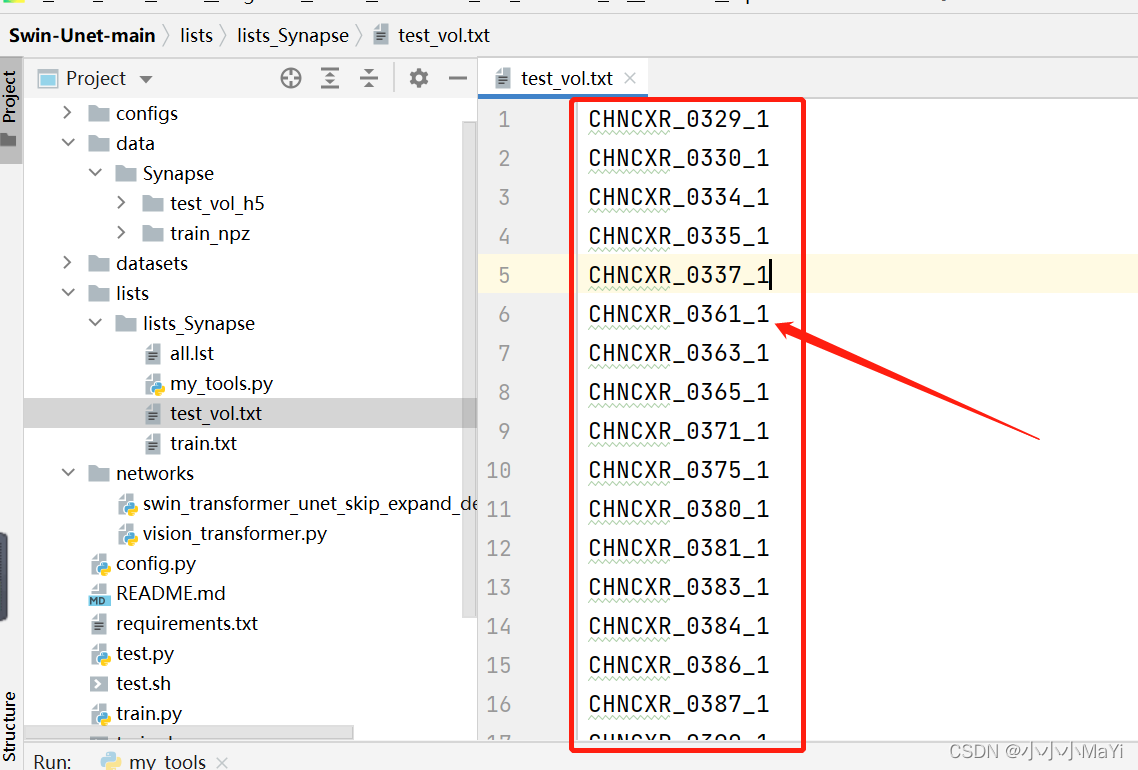This screenshot has width=1138, height=770.
Task: Open the Structure side tool window tab
Action: [9, 726]
